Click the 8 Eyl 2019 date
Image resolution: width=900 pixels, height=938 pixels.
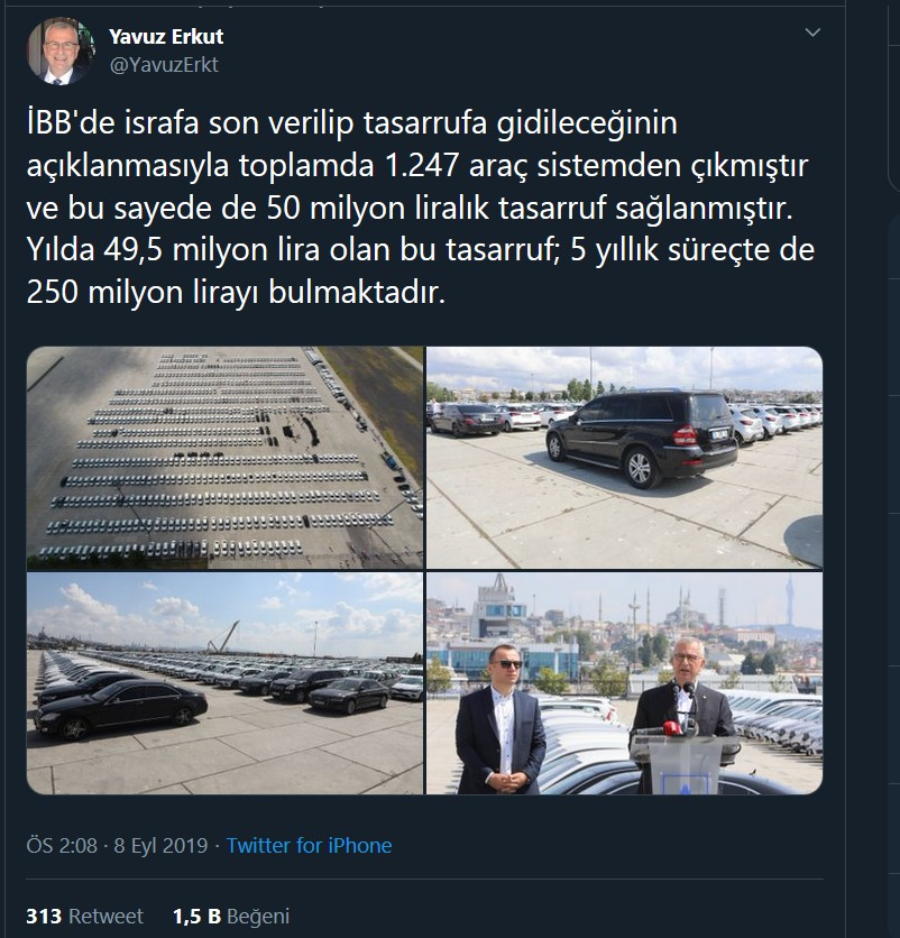point(160,845)
